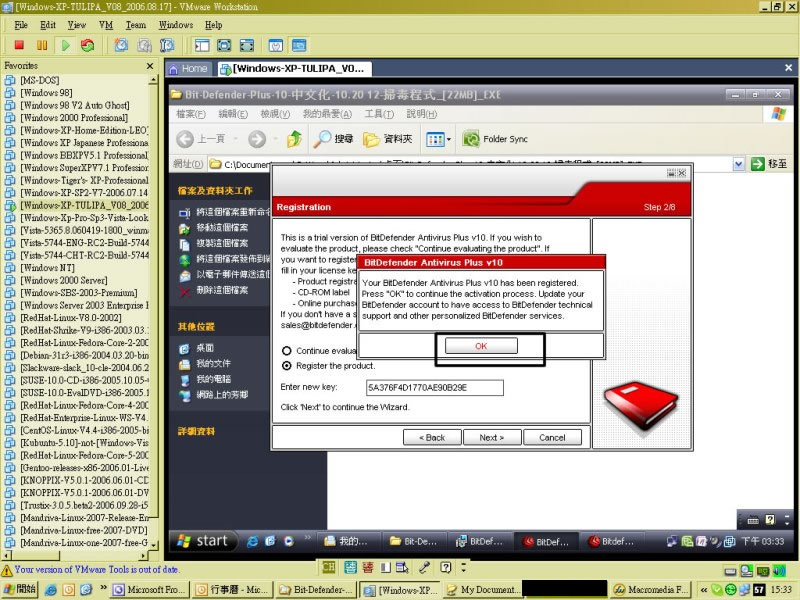
Task: Click the Favorites horizontal scrollbar
Action: click(x=74, y=555)
